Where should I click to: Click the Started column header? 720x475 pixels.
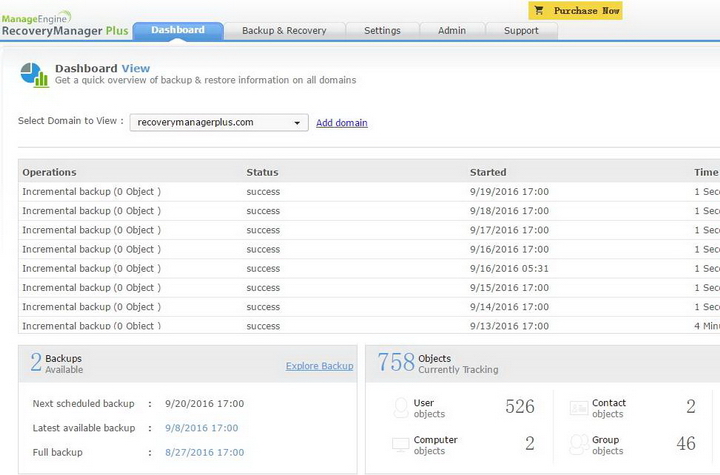coord(488,172)
